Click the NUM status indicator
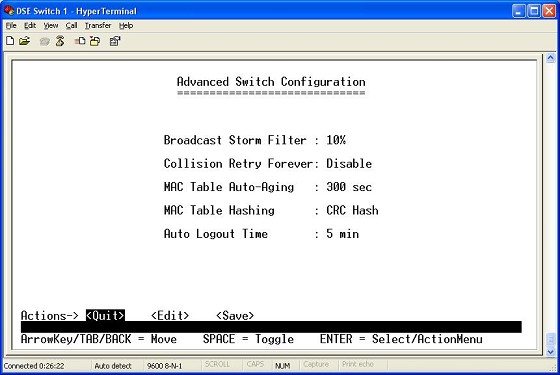This screenshot has height=375, width=560. coord(282,366)
